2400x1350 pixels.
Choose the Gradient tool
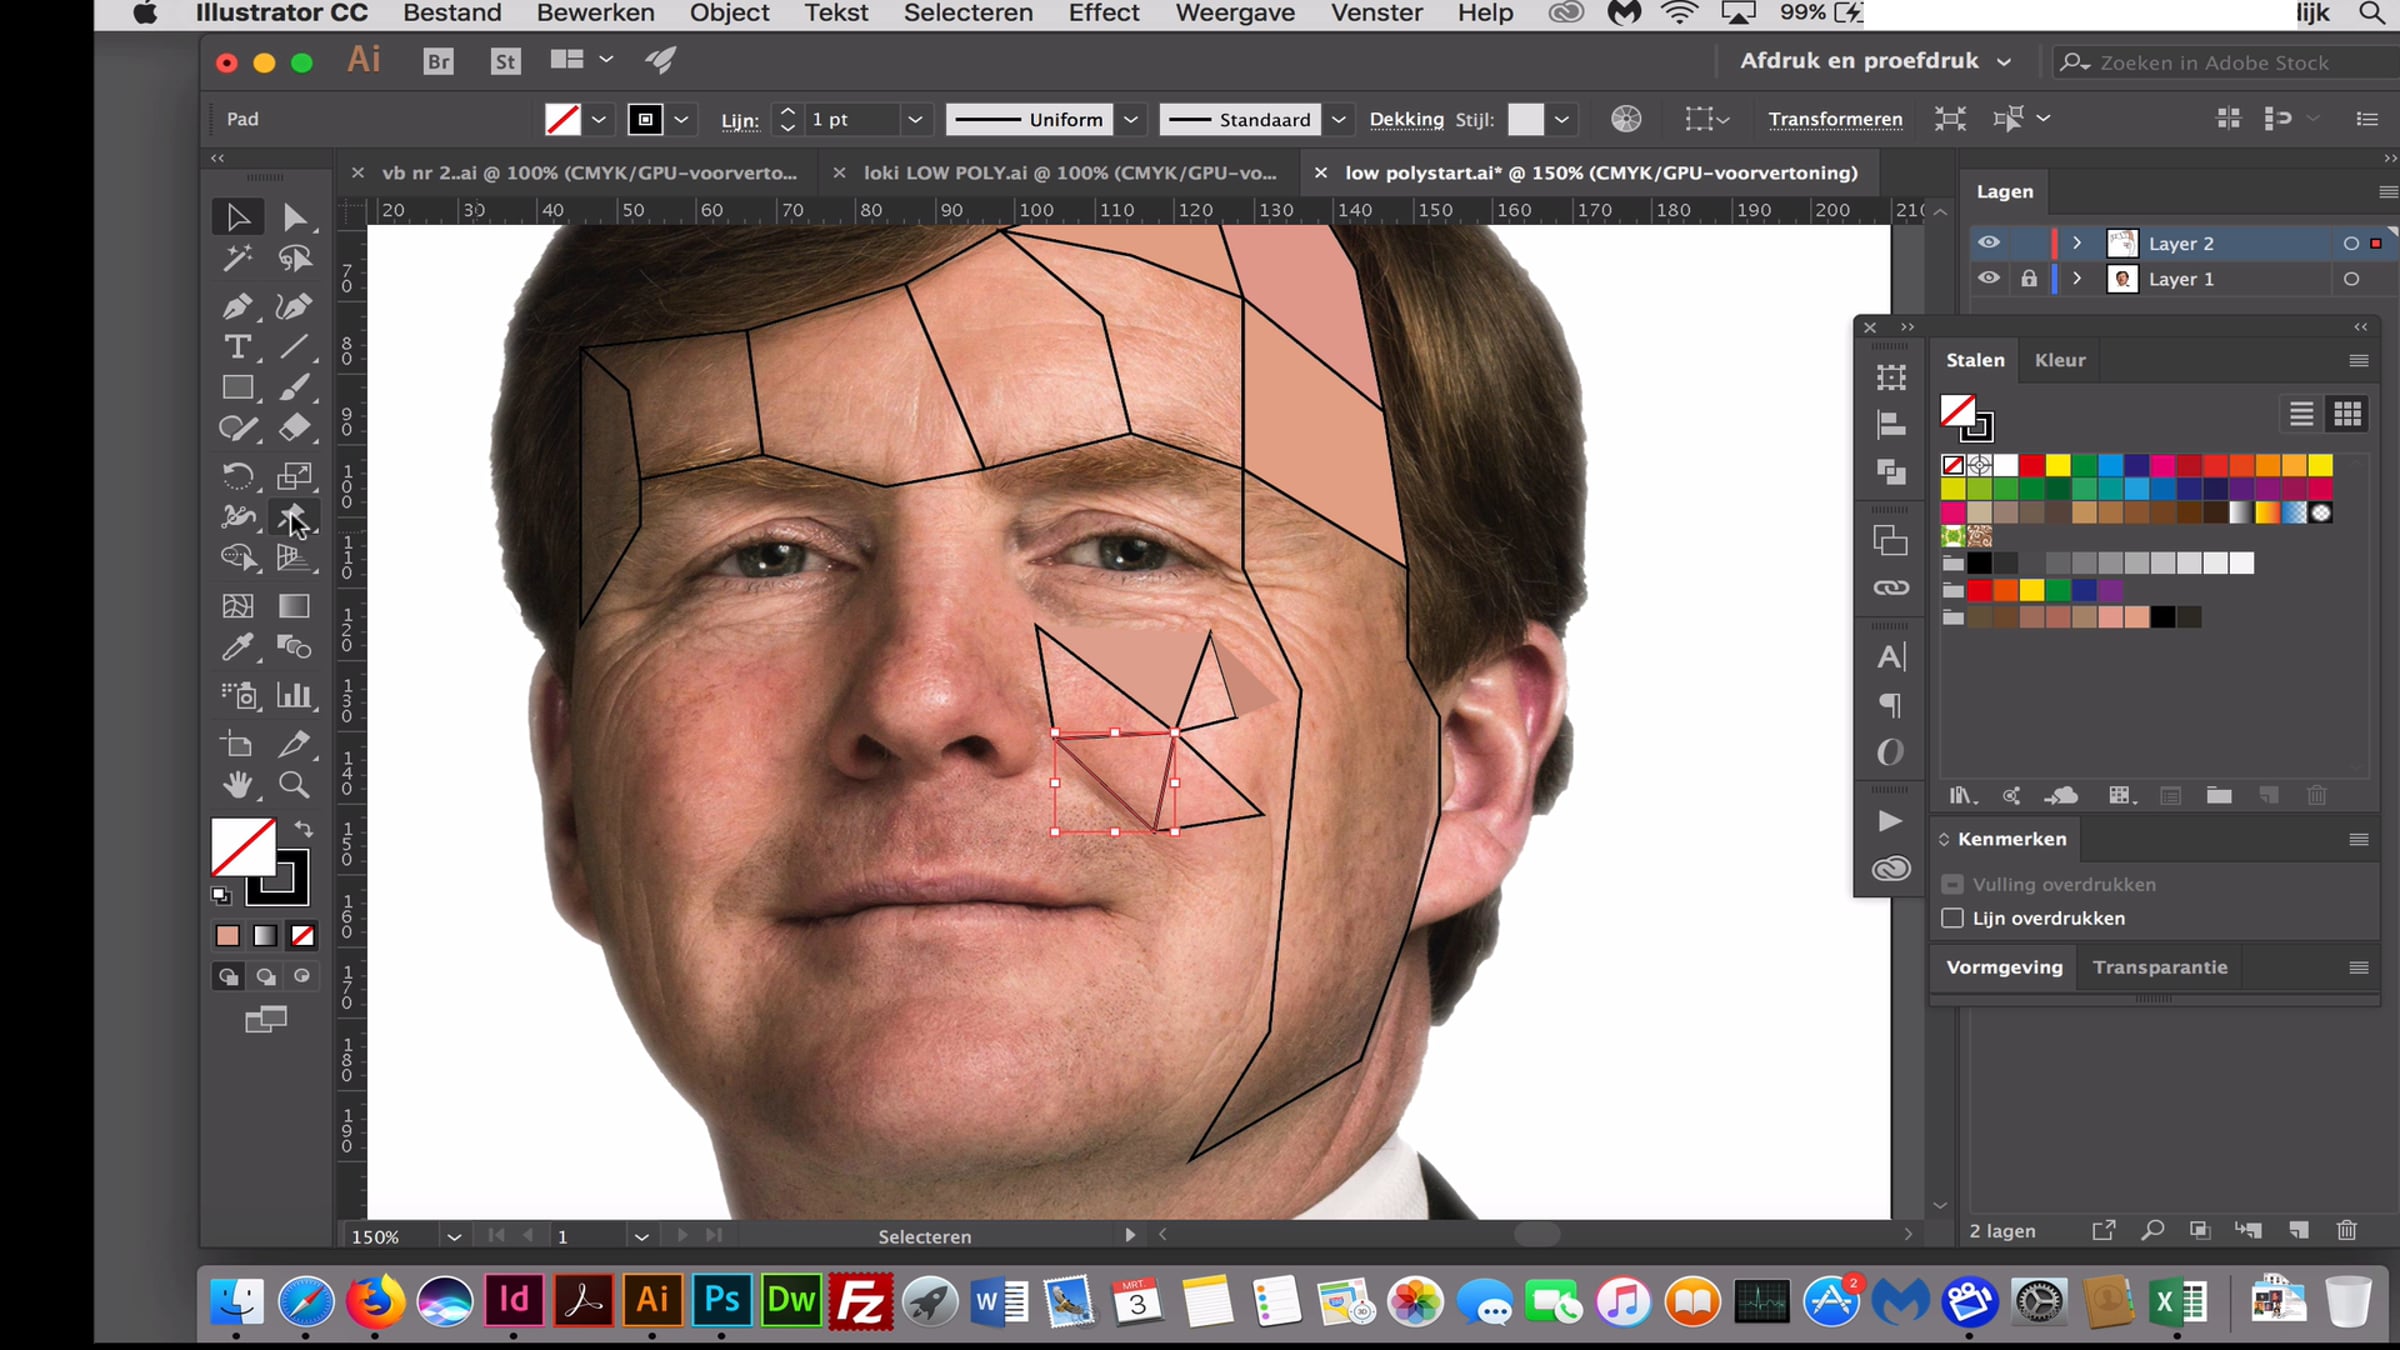tap(295, 606)
